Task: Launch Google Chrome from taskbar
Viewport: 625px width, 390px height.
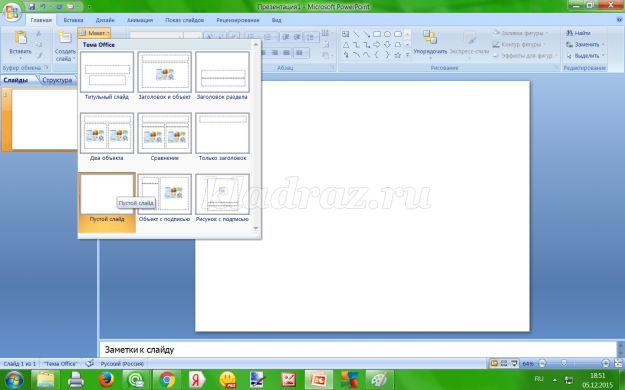Action: pyautogui.click(x=167, y=380)
